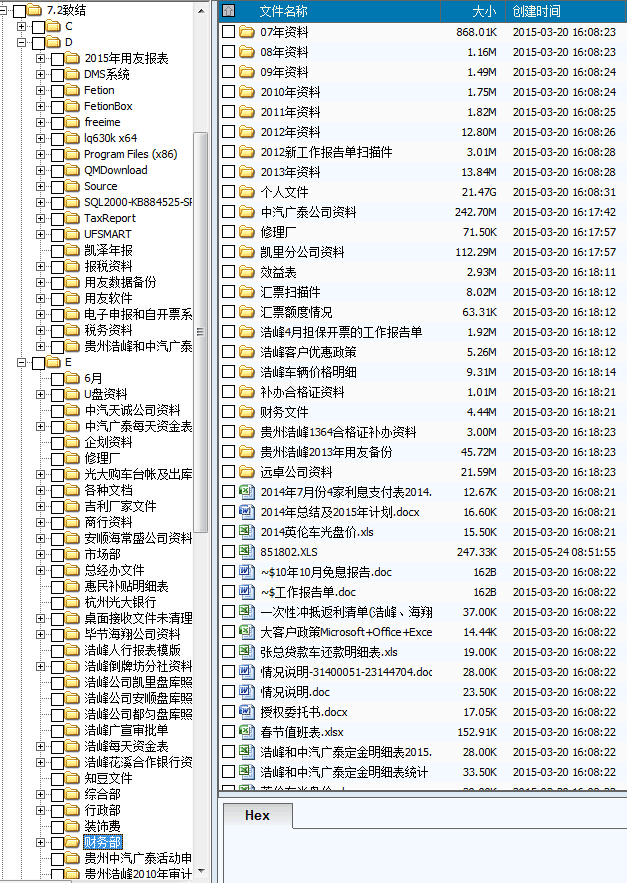The height and width of the screenshot is (883, 627).
Task: Select the UFSMART folder in the tree
Action: [107, 234]
